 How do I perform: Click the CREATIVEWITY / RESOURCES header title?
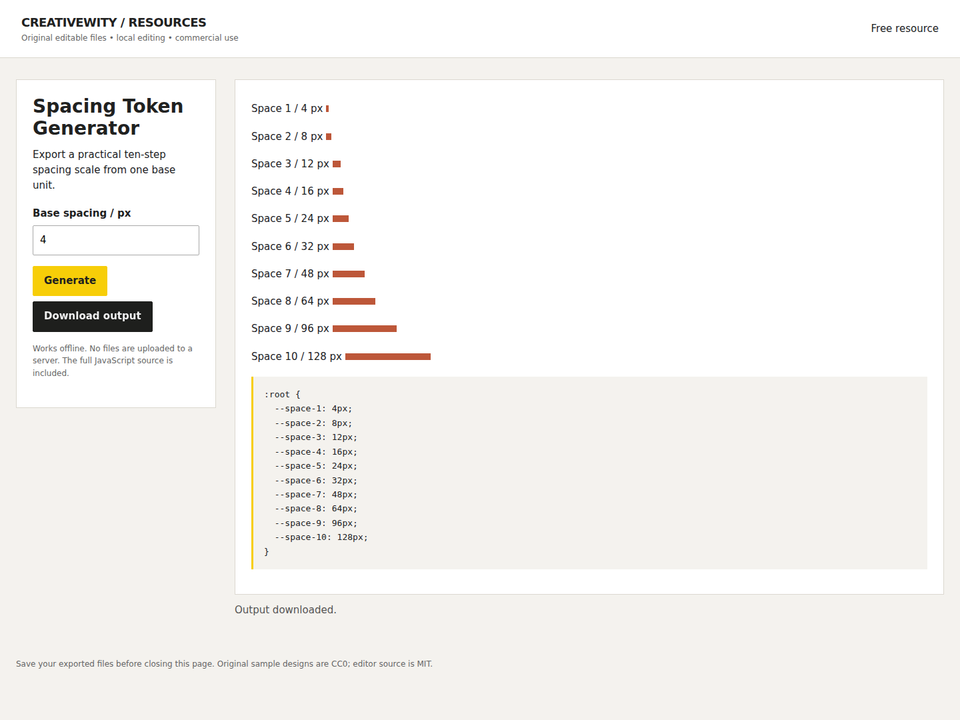[x=114, y=22]
